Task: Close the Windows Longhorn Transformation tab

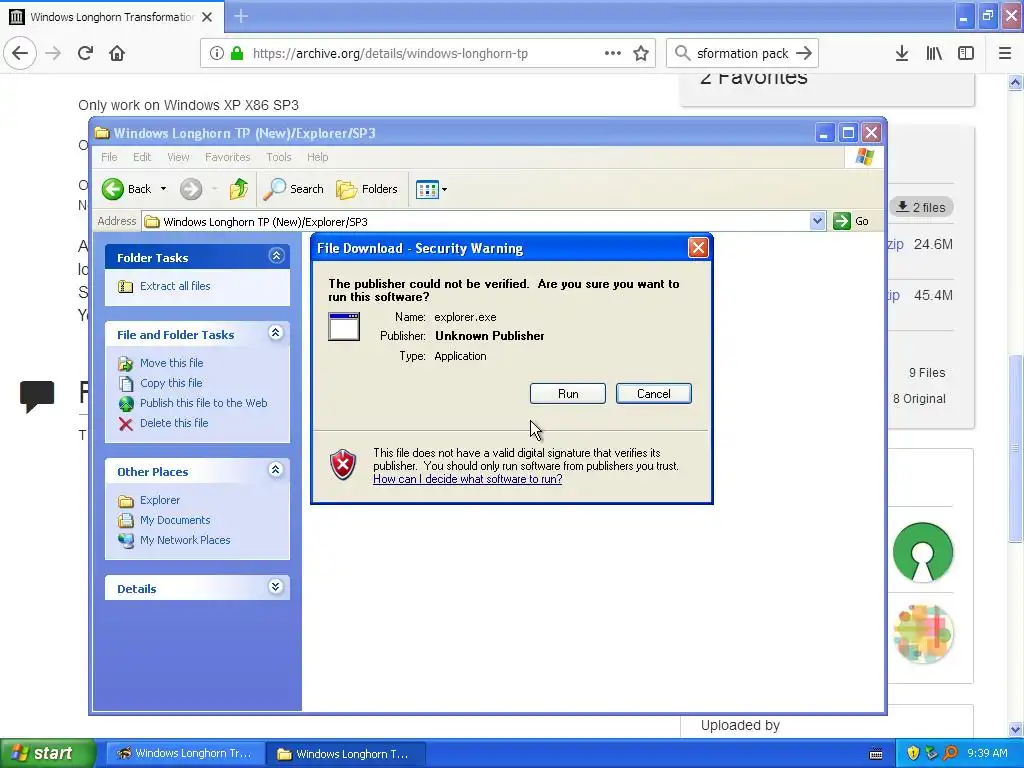Action: click(207, 17)
